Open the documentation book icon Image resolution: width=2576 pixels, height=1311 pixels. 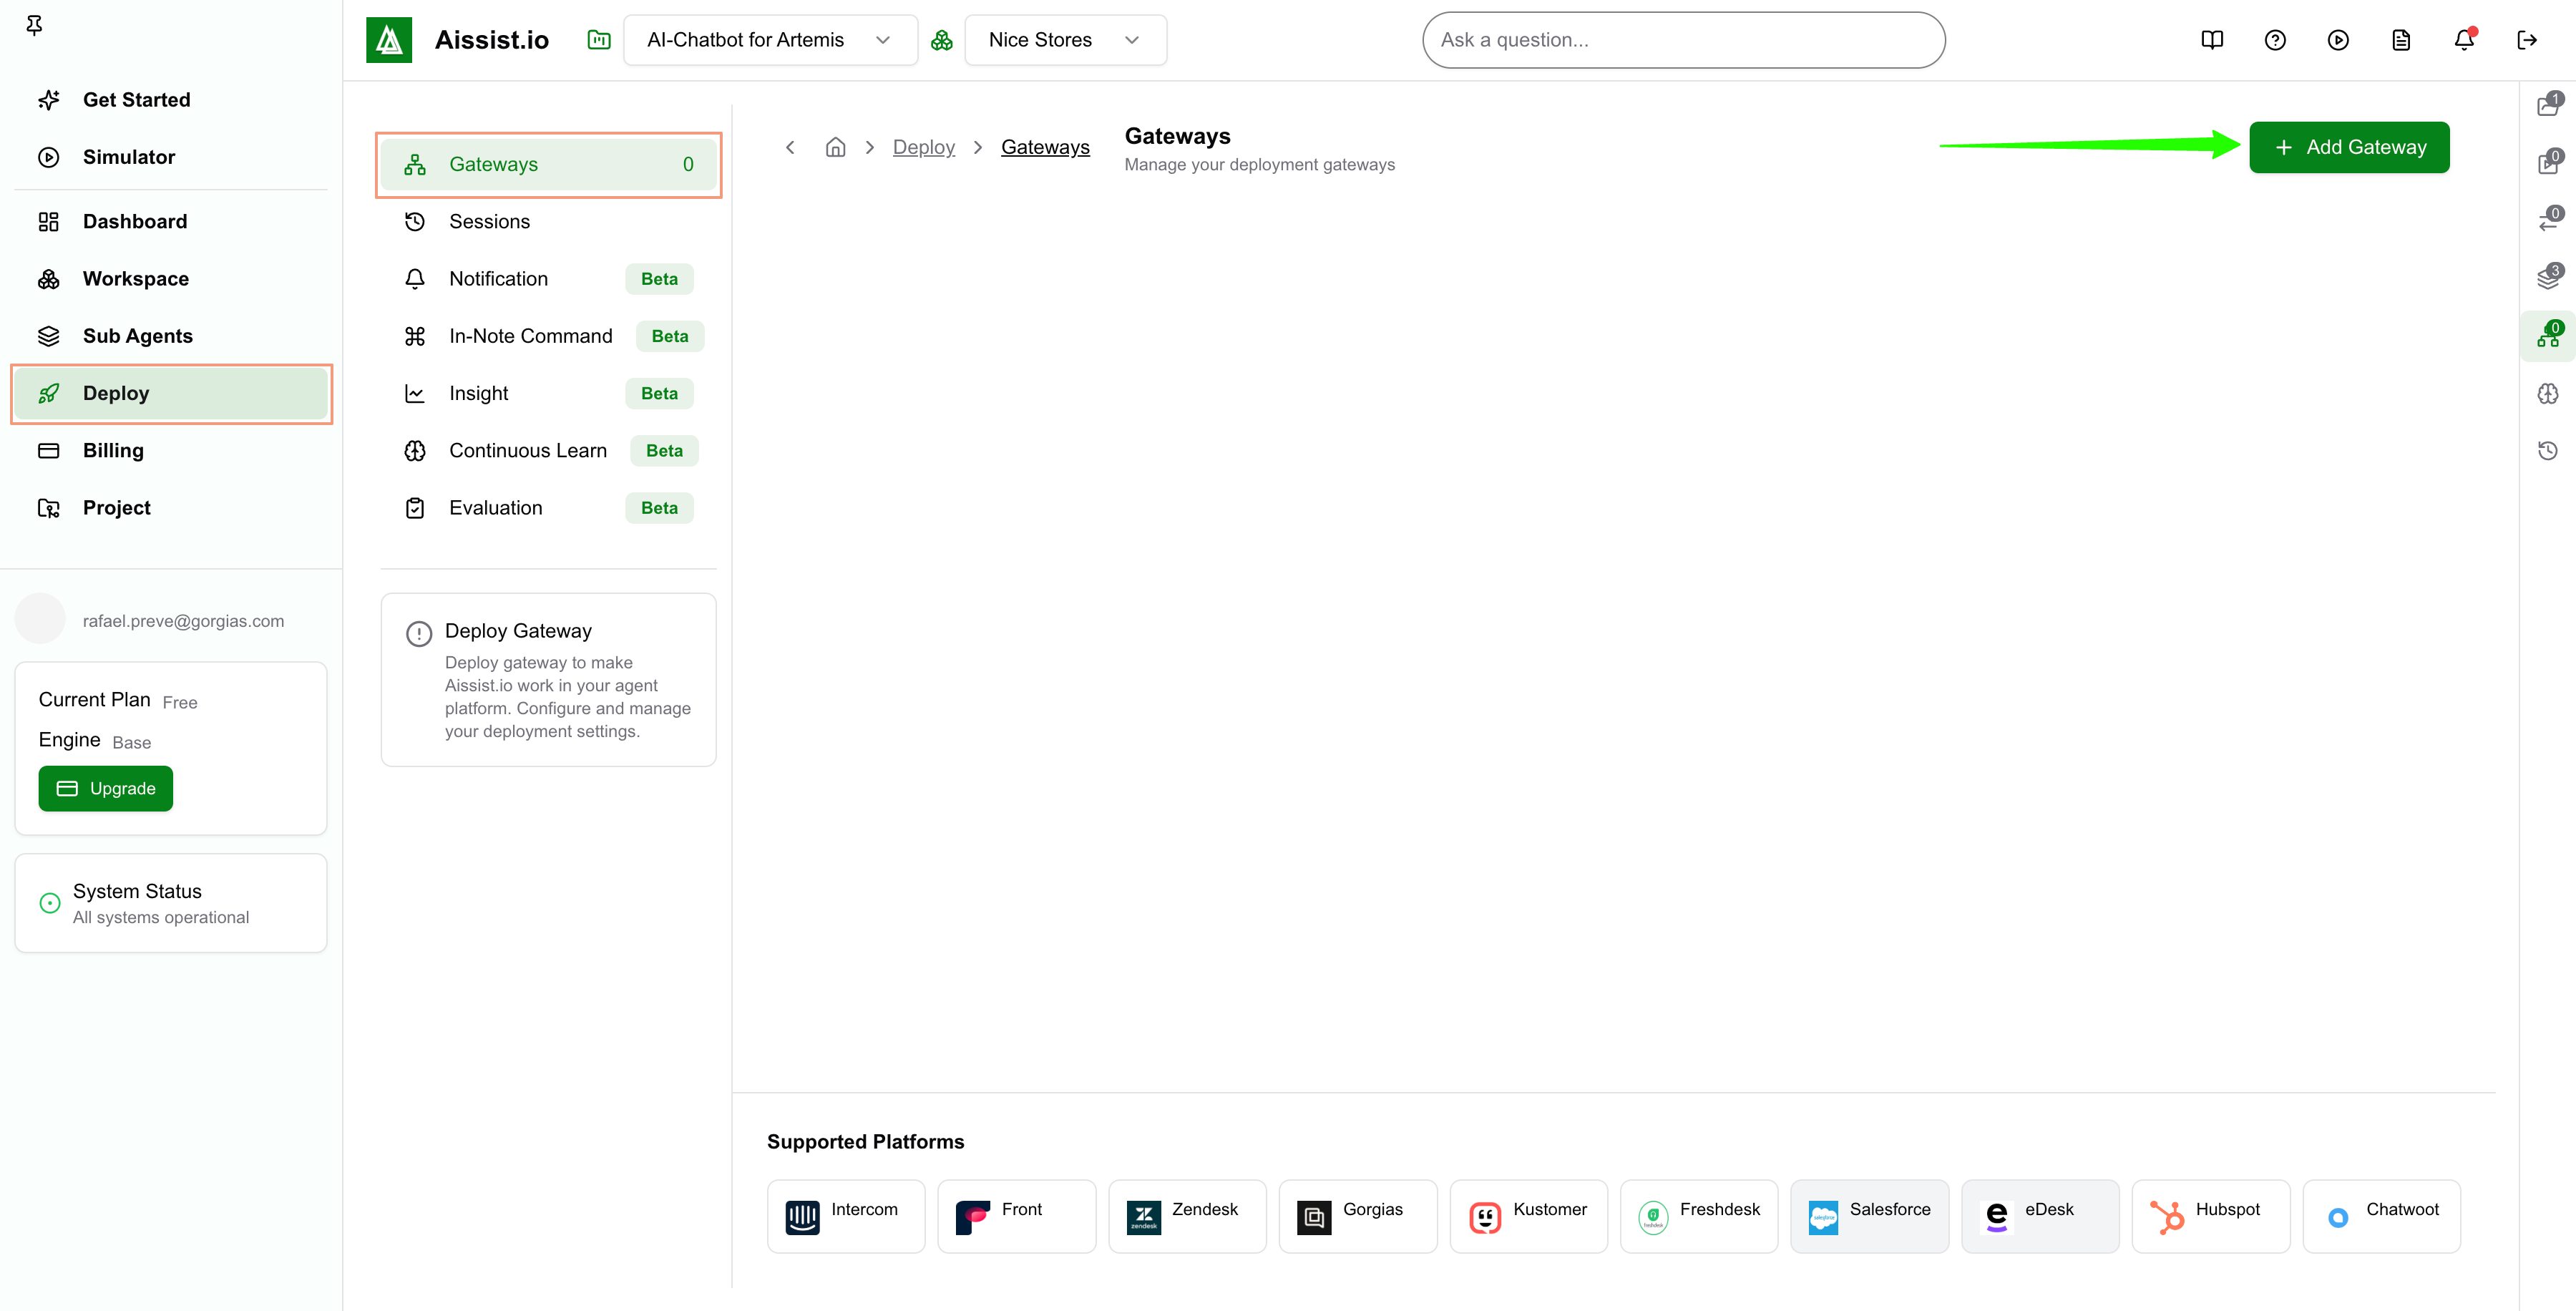tap(2212, 40)
